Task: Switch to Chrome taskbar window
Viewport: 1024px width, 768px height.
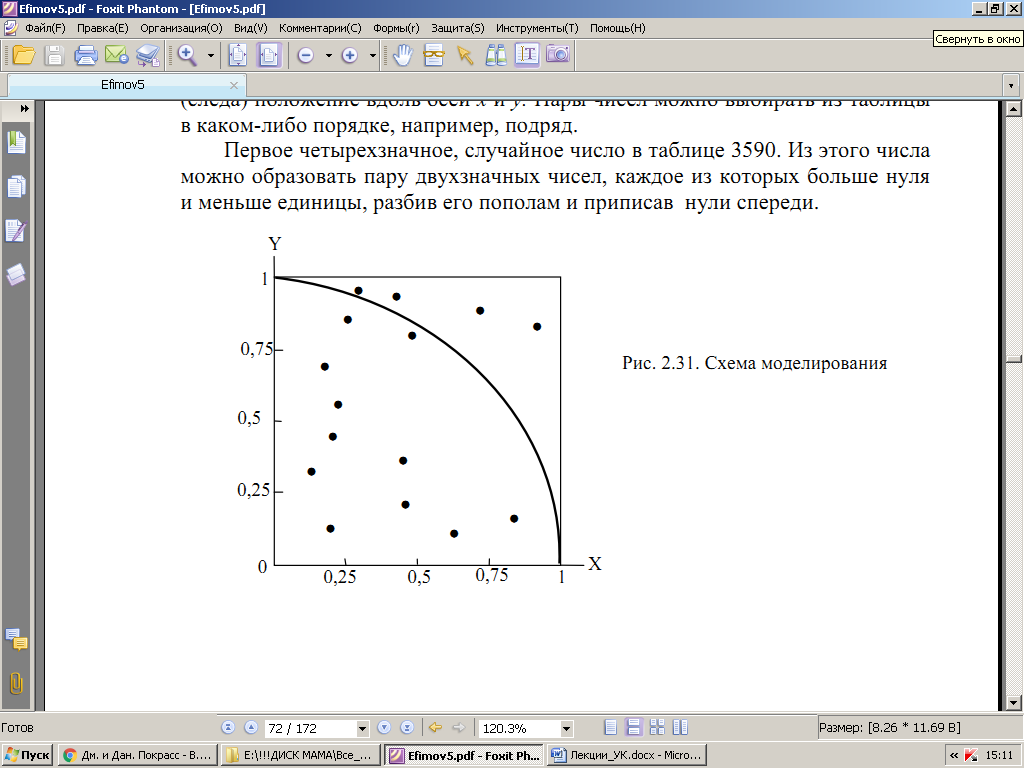Action: [x=138, y=756]
